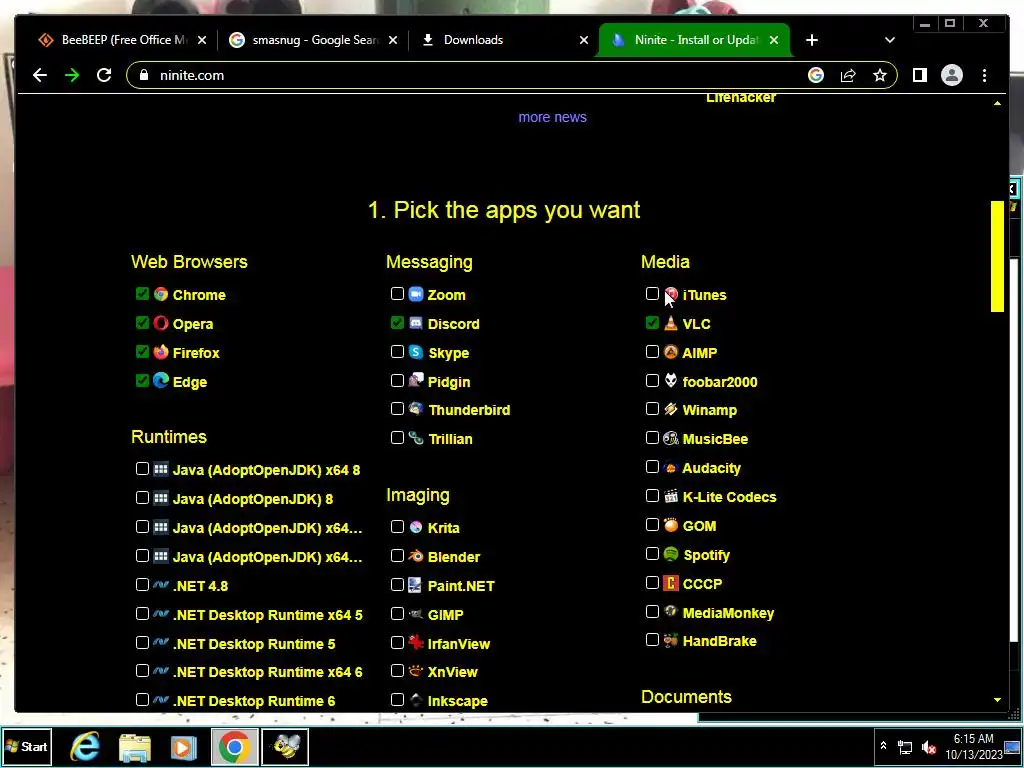
Task: Check the Java (AdoptOpenJDK) x64 8 checkbox
Action: [x=142, y=469]
